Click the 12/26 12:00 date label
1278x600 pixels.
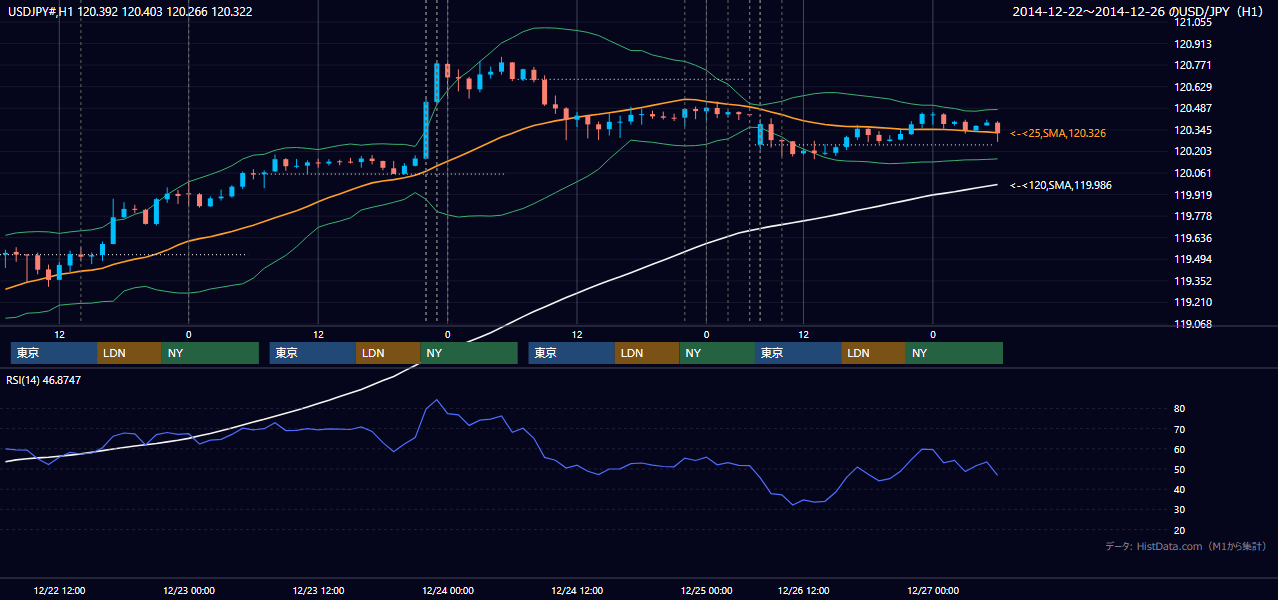pos(804,591)
